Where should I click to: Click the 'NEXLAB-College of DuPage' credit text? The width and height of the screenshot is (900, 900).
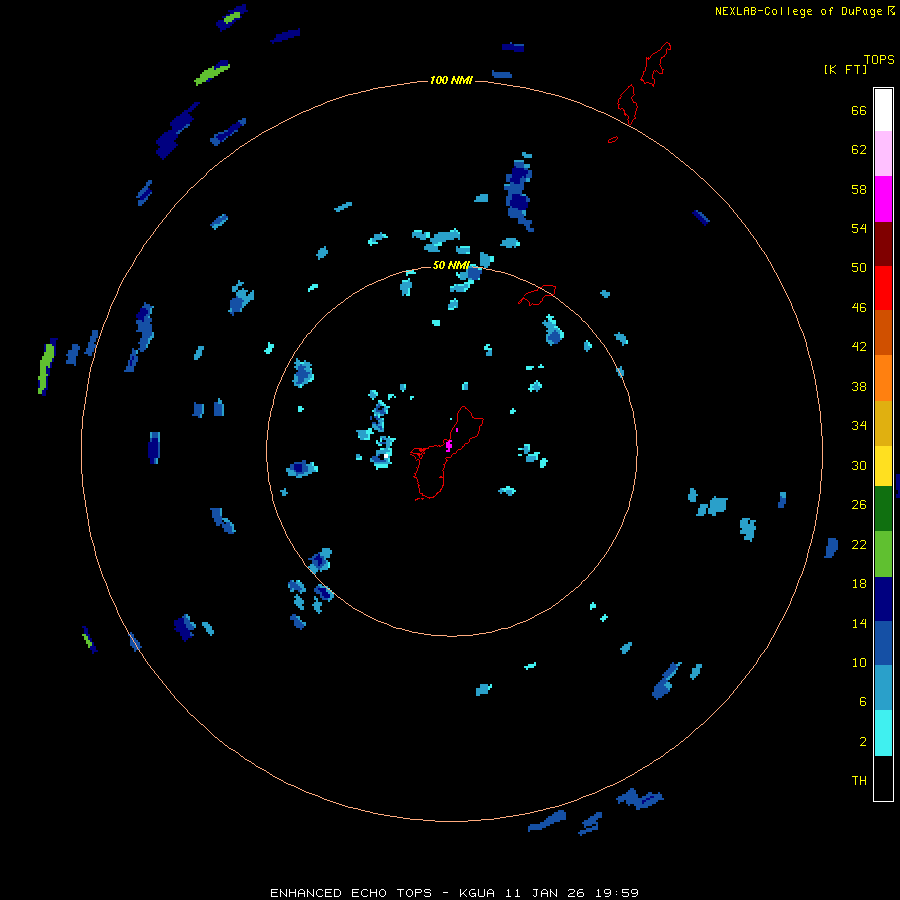coord(799,11)
